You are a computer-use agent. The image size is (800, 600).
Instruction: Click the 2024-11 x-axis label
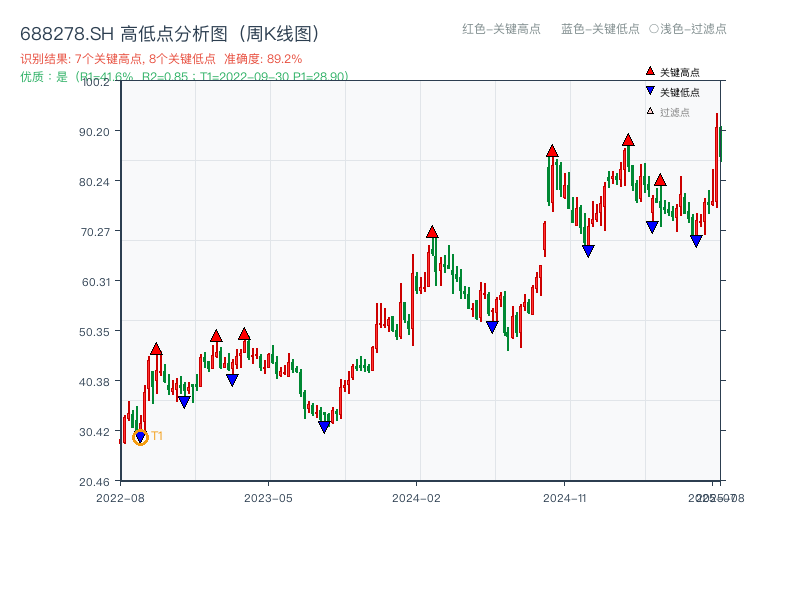tap(565, 498)
